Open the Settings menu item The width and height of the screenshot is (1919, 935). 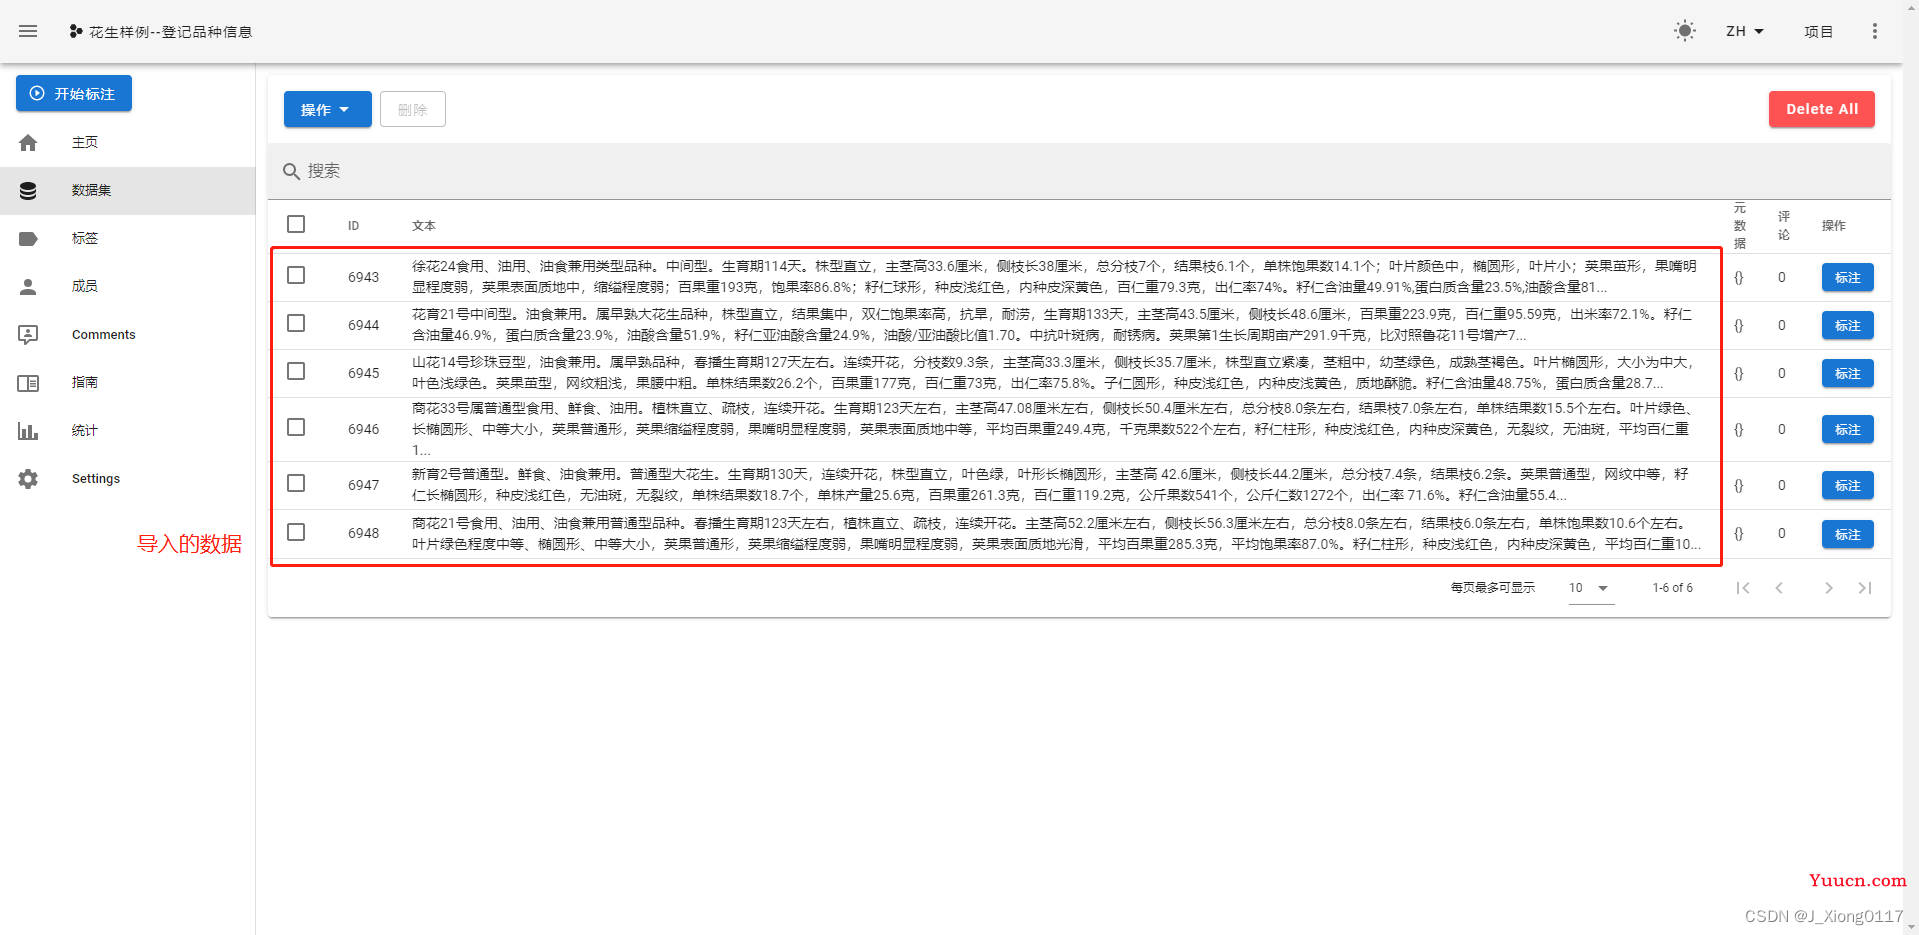coord(127,479)
